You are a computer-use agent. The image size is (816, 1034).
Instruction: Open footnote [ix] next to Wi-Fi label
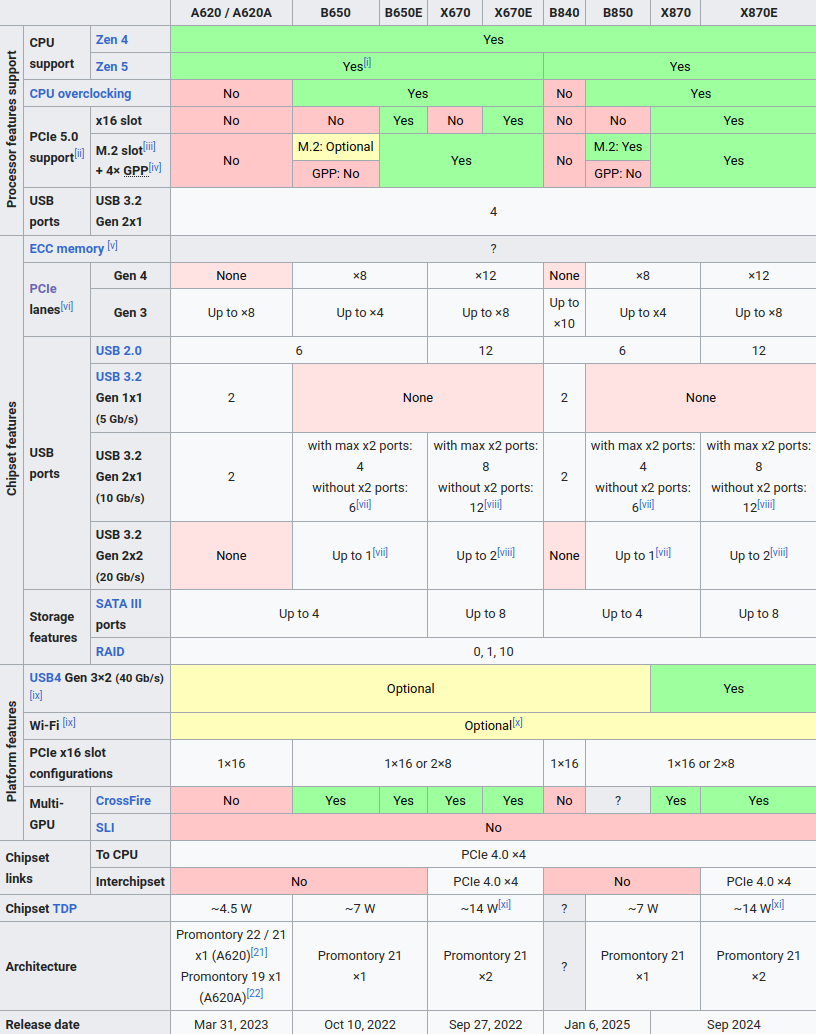tap(69, 722)
